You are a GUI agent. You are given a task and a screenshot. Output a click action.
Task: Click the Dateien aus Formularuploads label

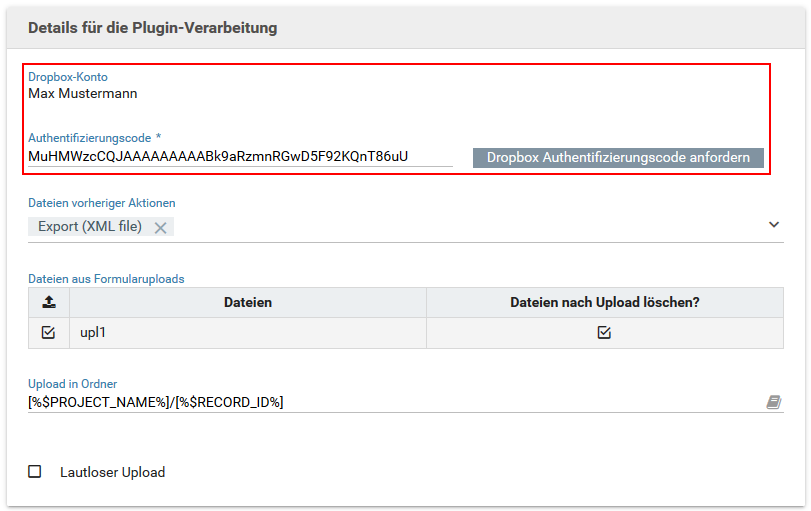(x=106, y=279)
